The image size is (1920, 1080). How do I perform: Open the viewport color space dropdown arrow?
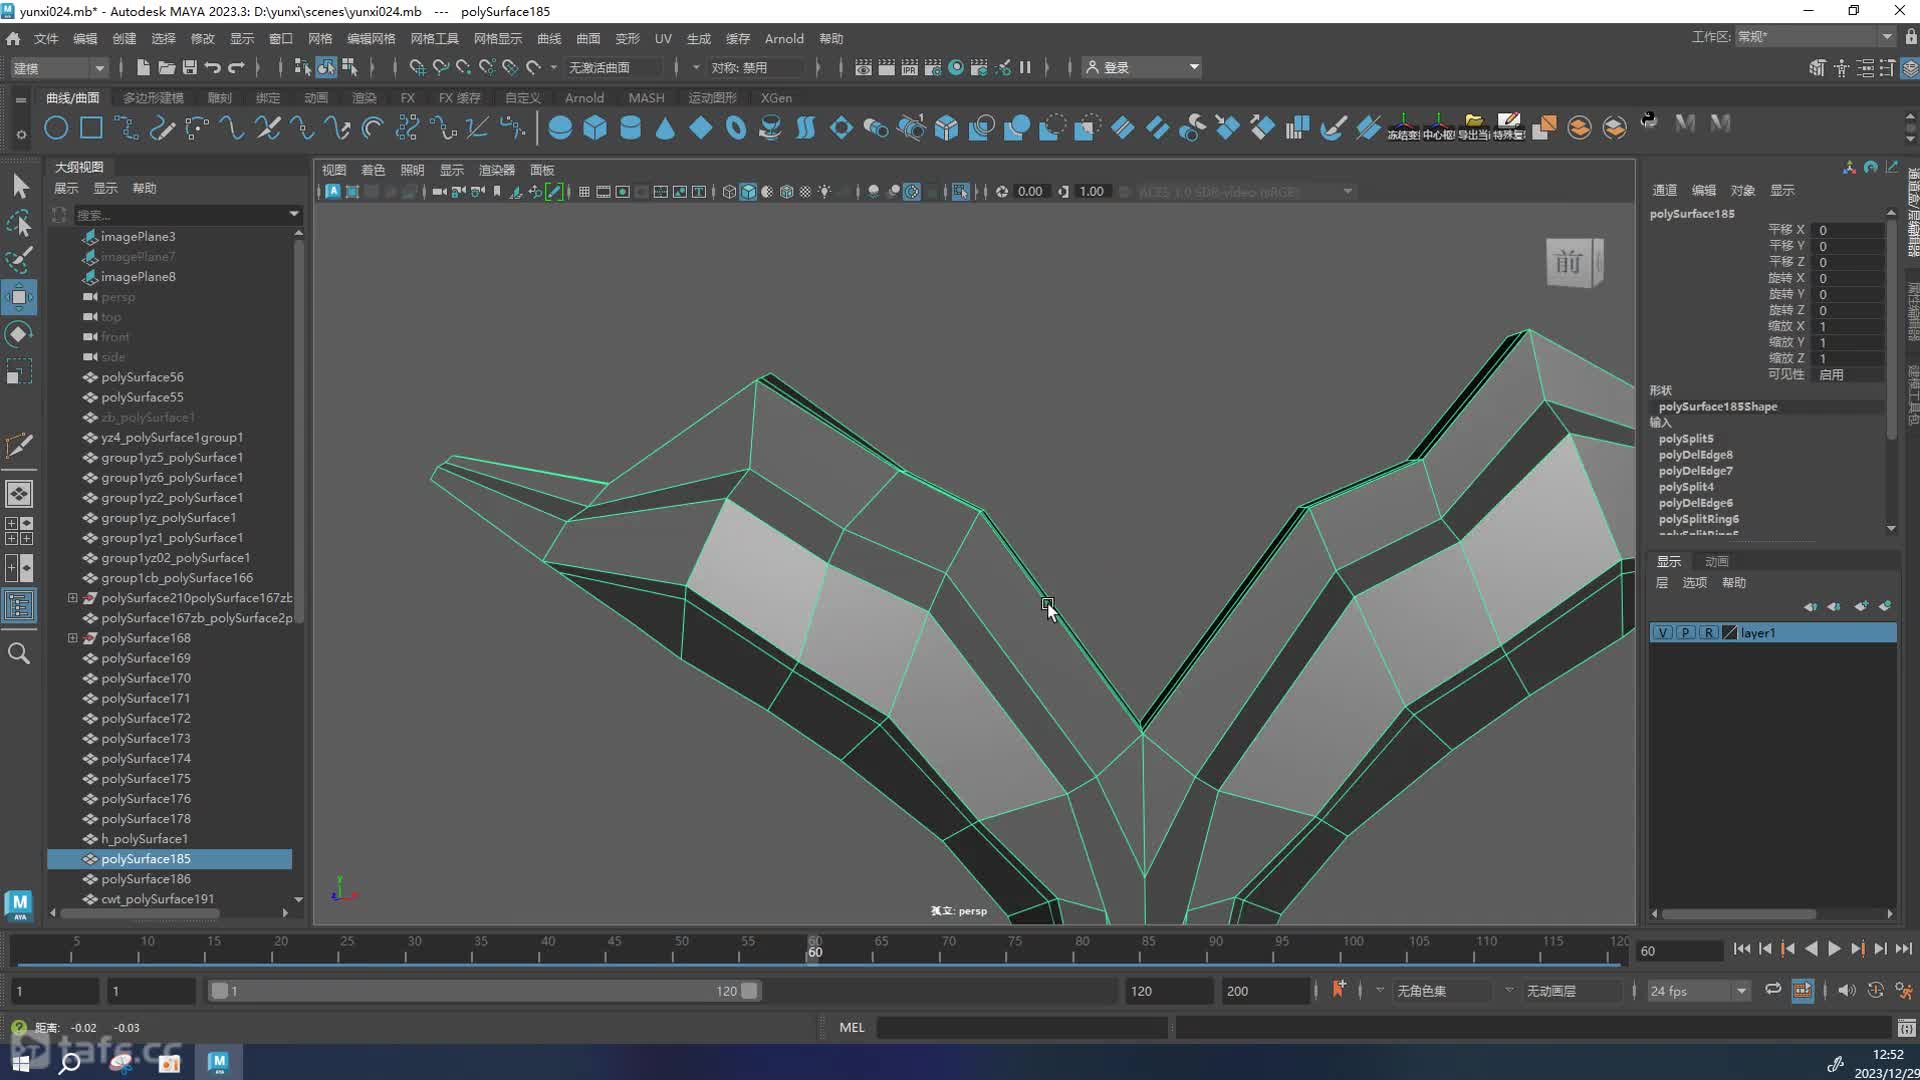click(x=1348, y=192)
